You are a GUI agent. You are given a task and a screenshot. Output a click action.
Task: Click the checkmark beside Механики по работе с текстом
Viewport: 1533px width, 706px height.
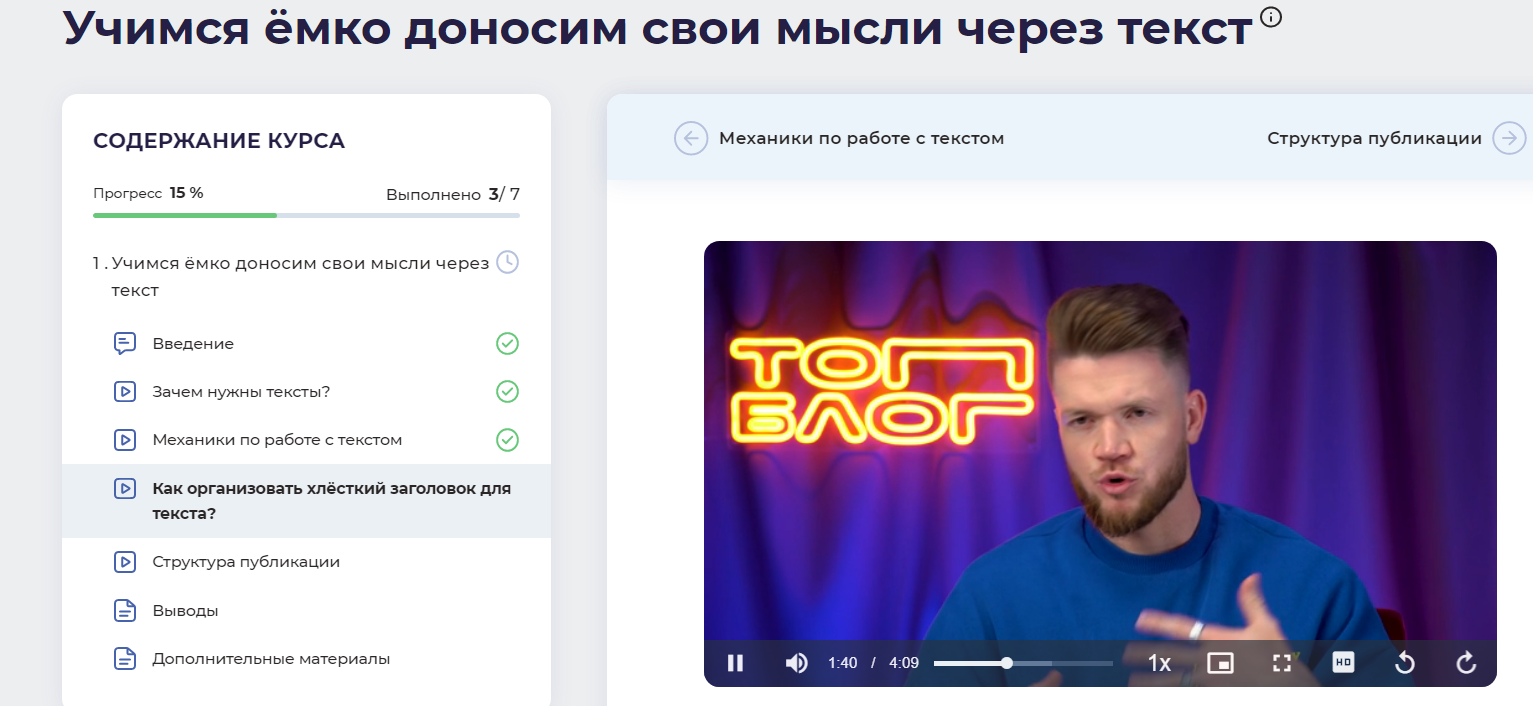tap(507, 440)
